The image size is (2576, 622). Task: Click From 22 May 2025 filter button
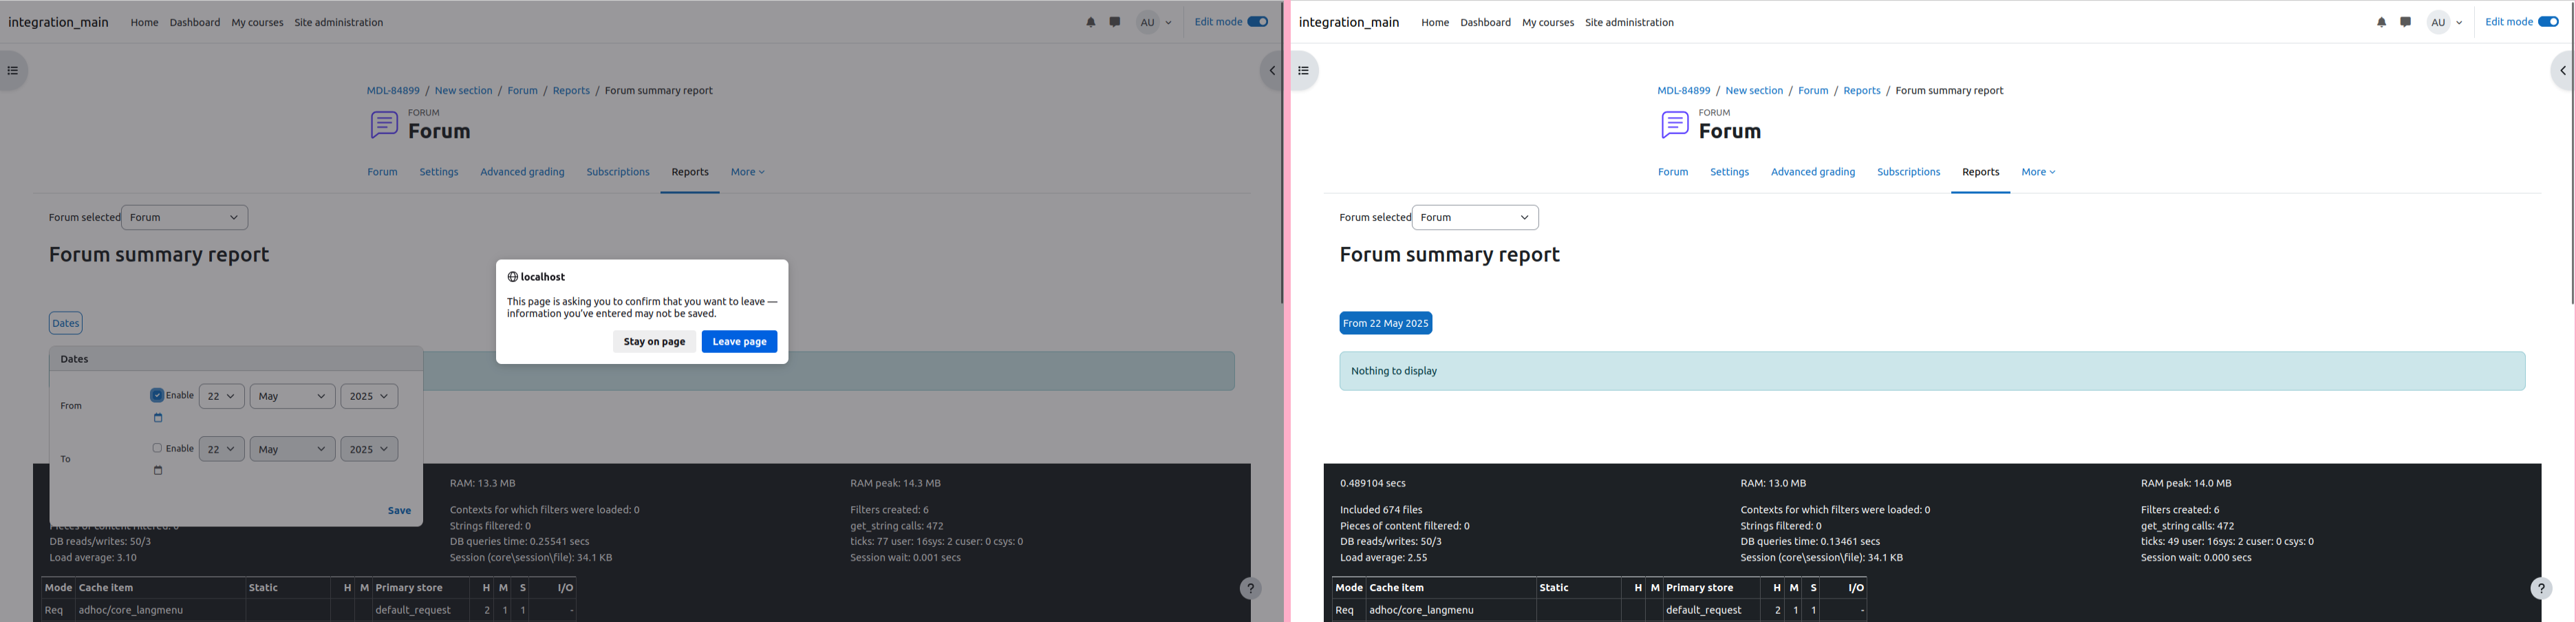(1385, 324)
